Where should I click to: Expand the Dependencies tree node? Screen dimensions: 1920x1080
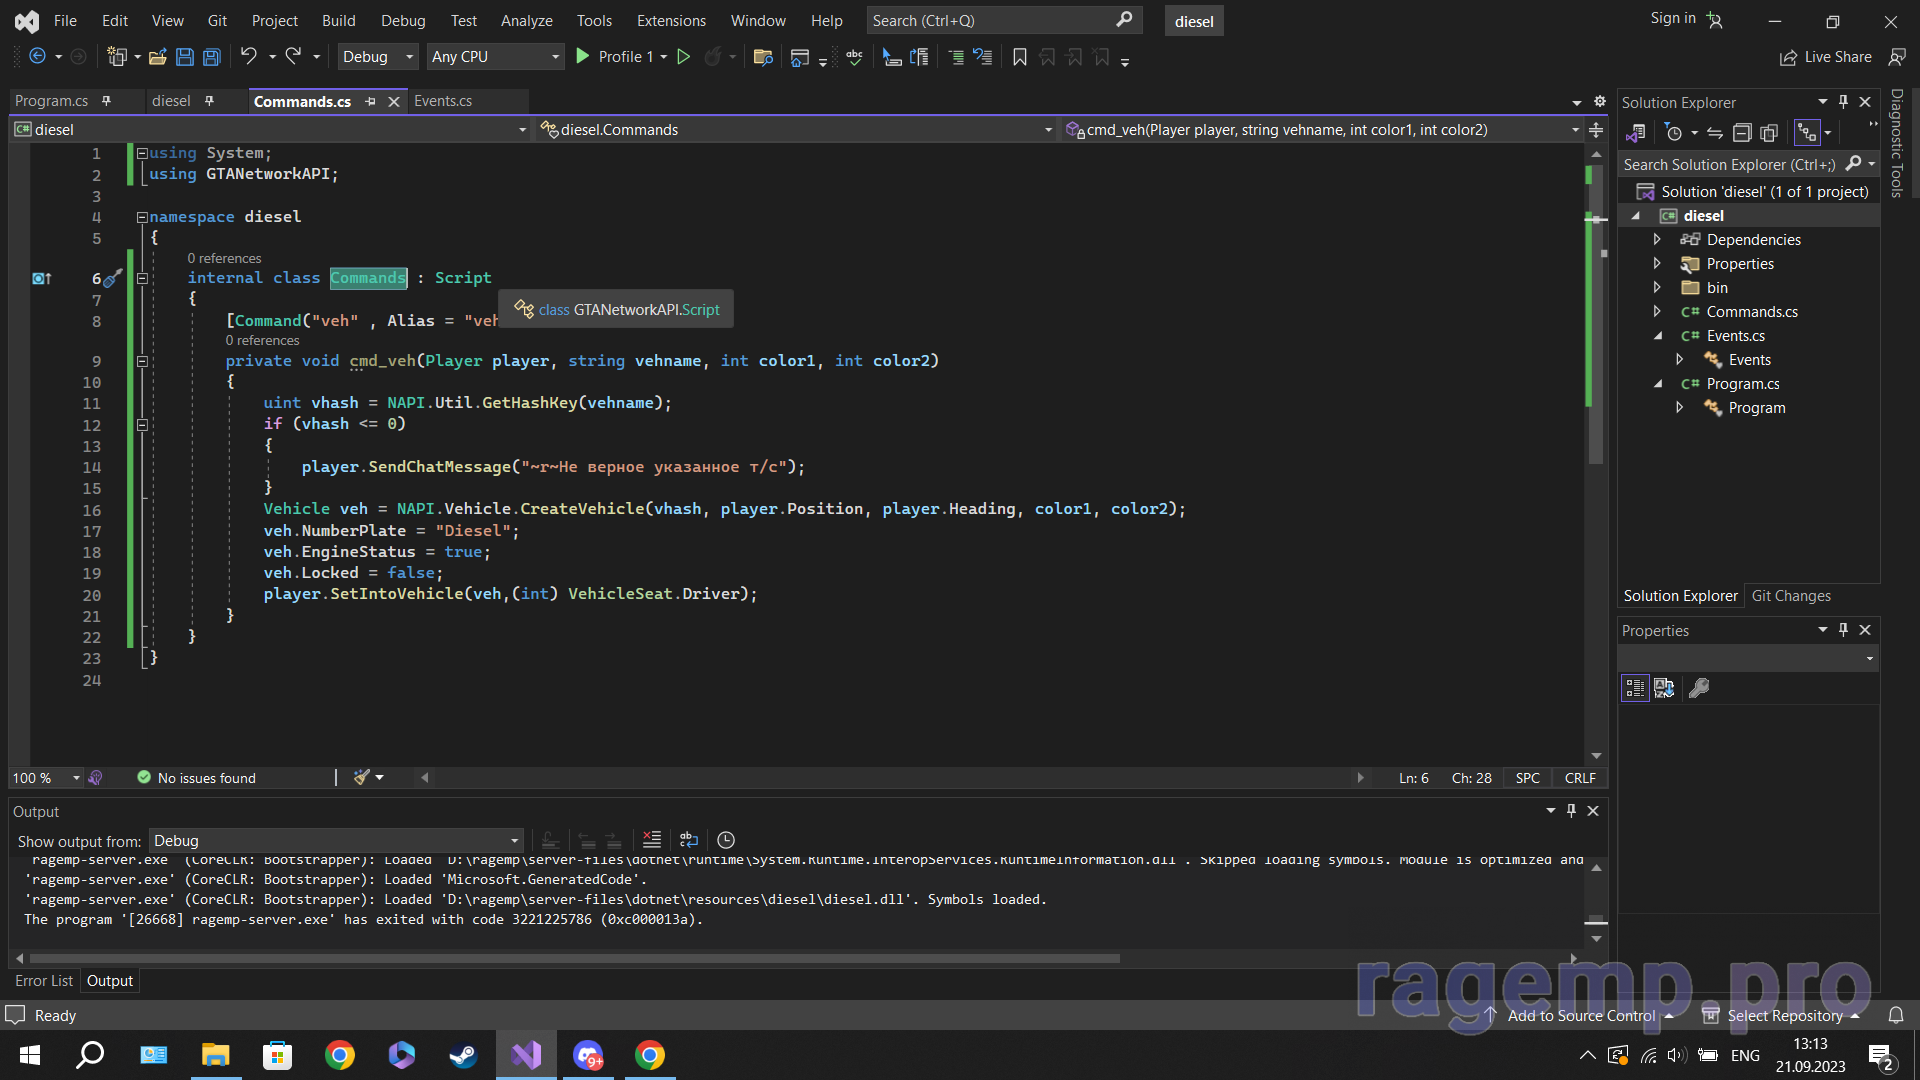pos(1657,240)
